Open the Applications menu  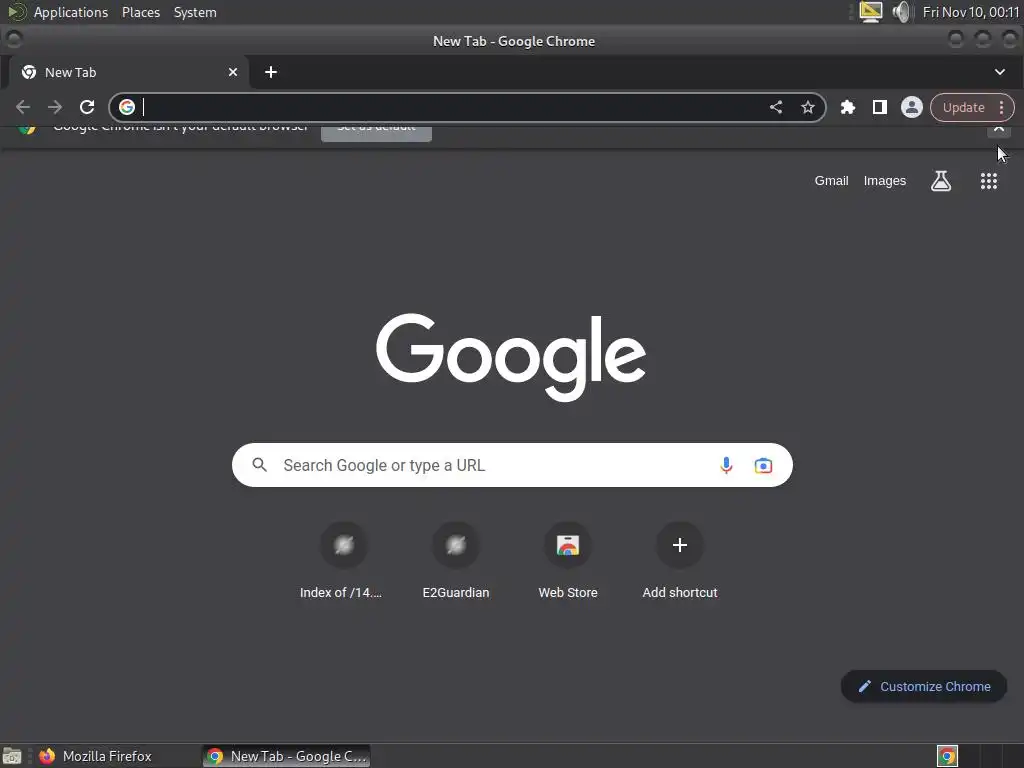coord(71,12)
